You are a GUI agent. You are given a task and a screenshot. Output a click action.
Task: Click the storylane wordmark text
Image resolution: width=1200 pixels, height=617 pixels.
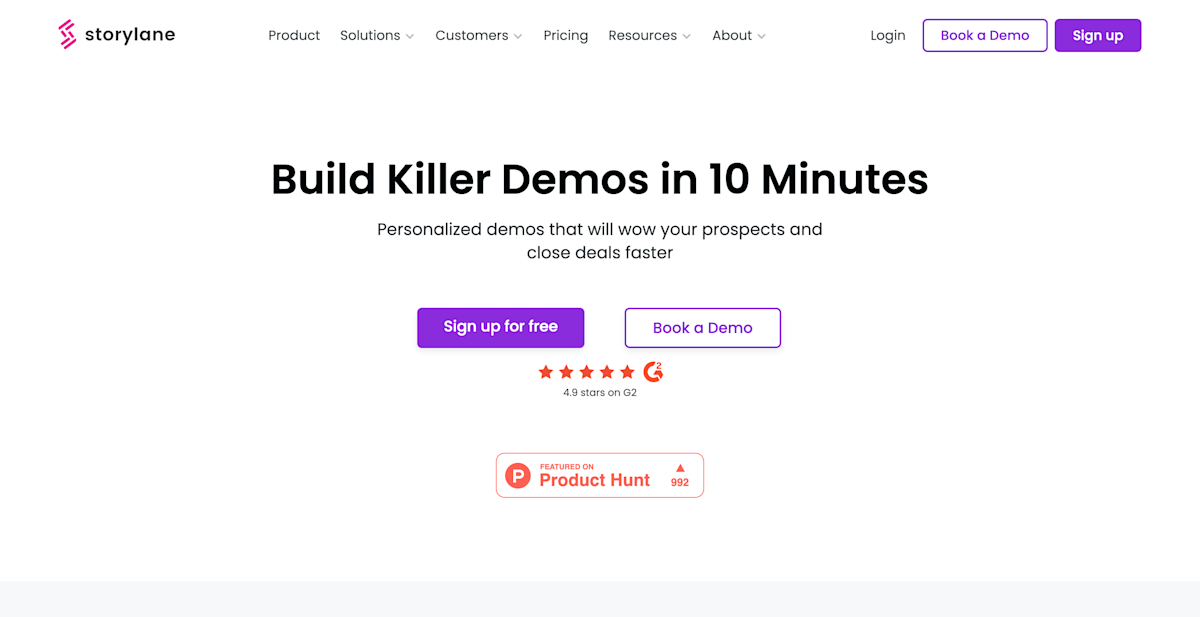coord(130,35)
